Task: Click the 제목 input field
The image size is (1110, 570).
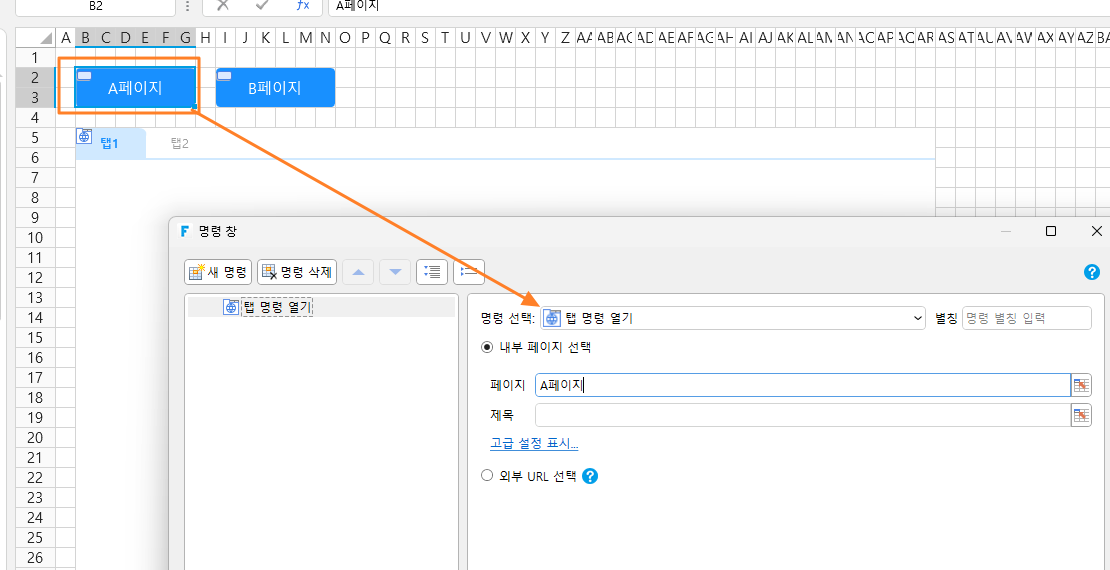Action: pyautogui.click(x=802, y=416)
